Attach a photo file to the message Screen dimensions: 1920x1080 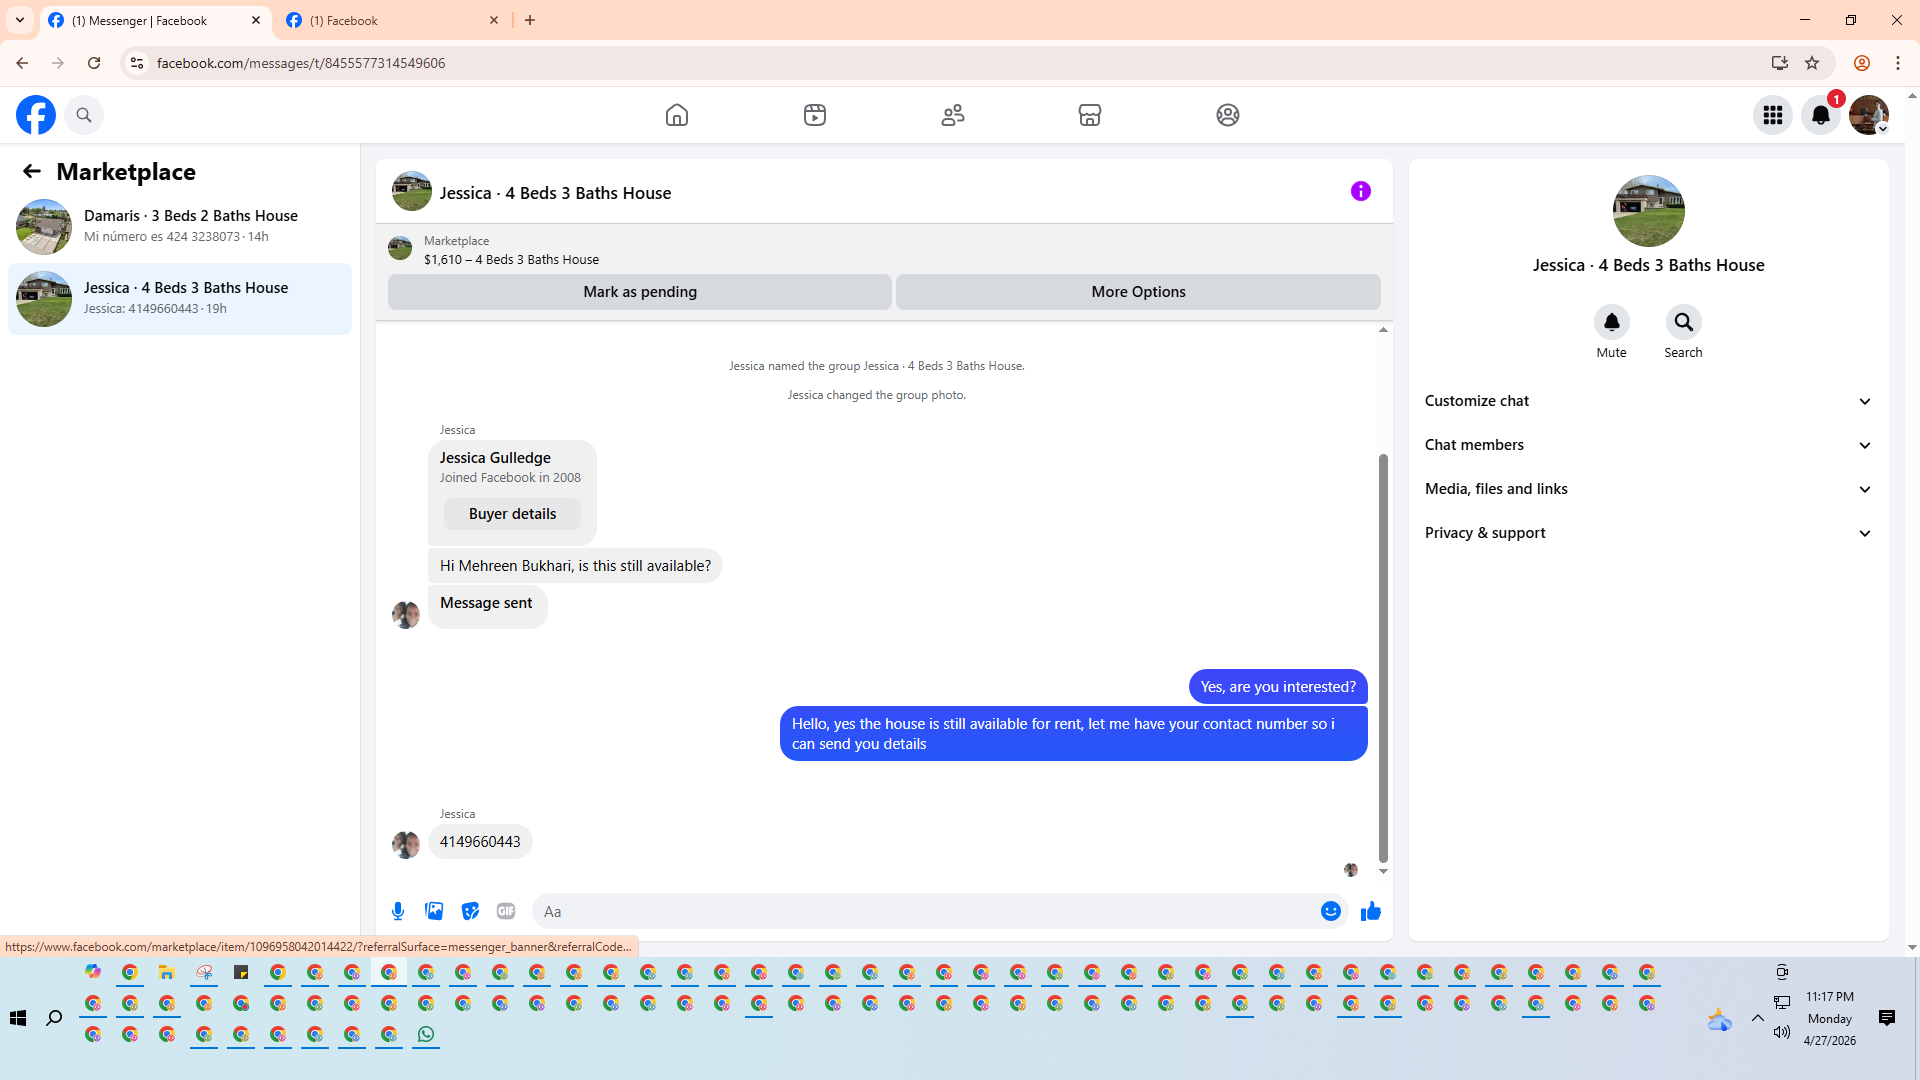pos(434,911)
